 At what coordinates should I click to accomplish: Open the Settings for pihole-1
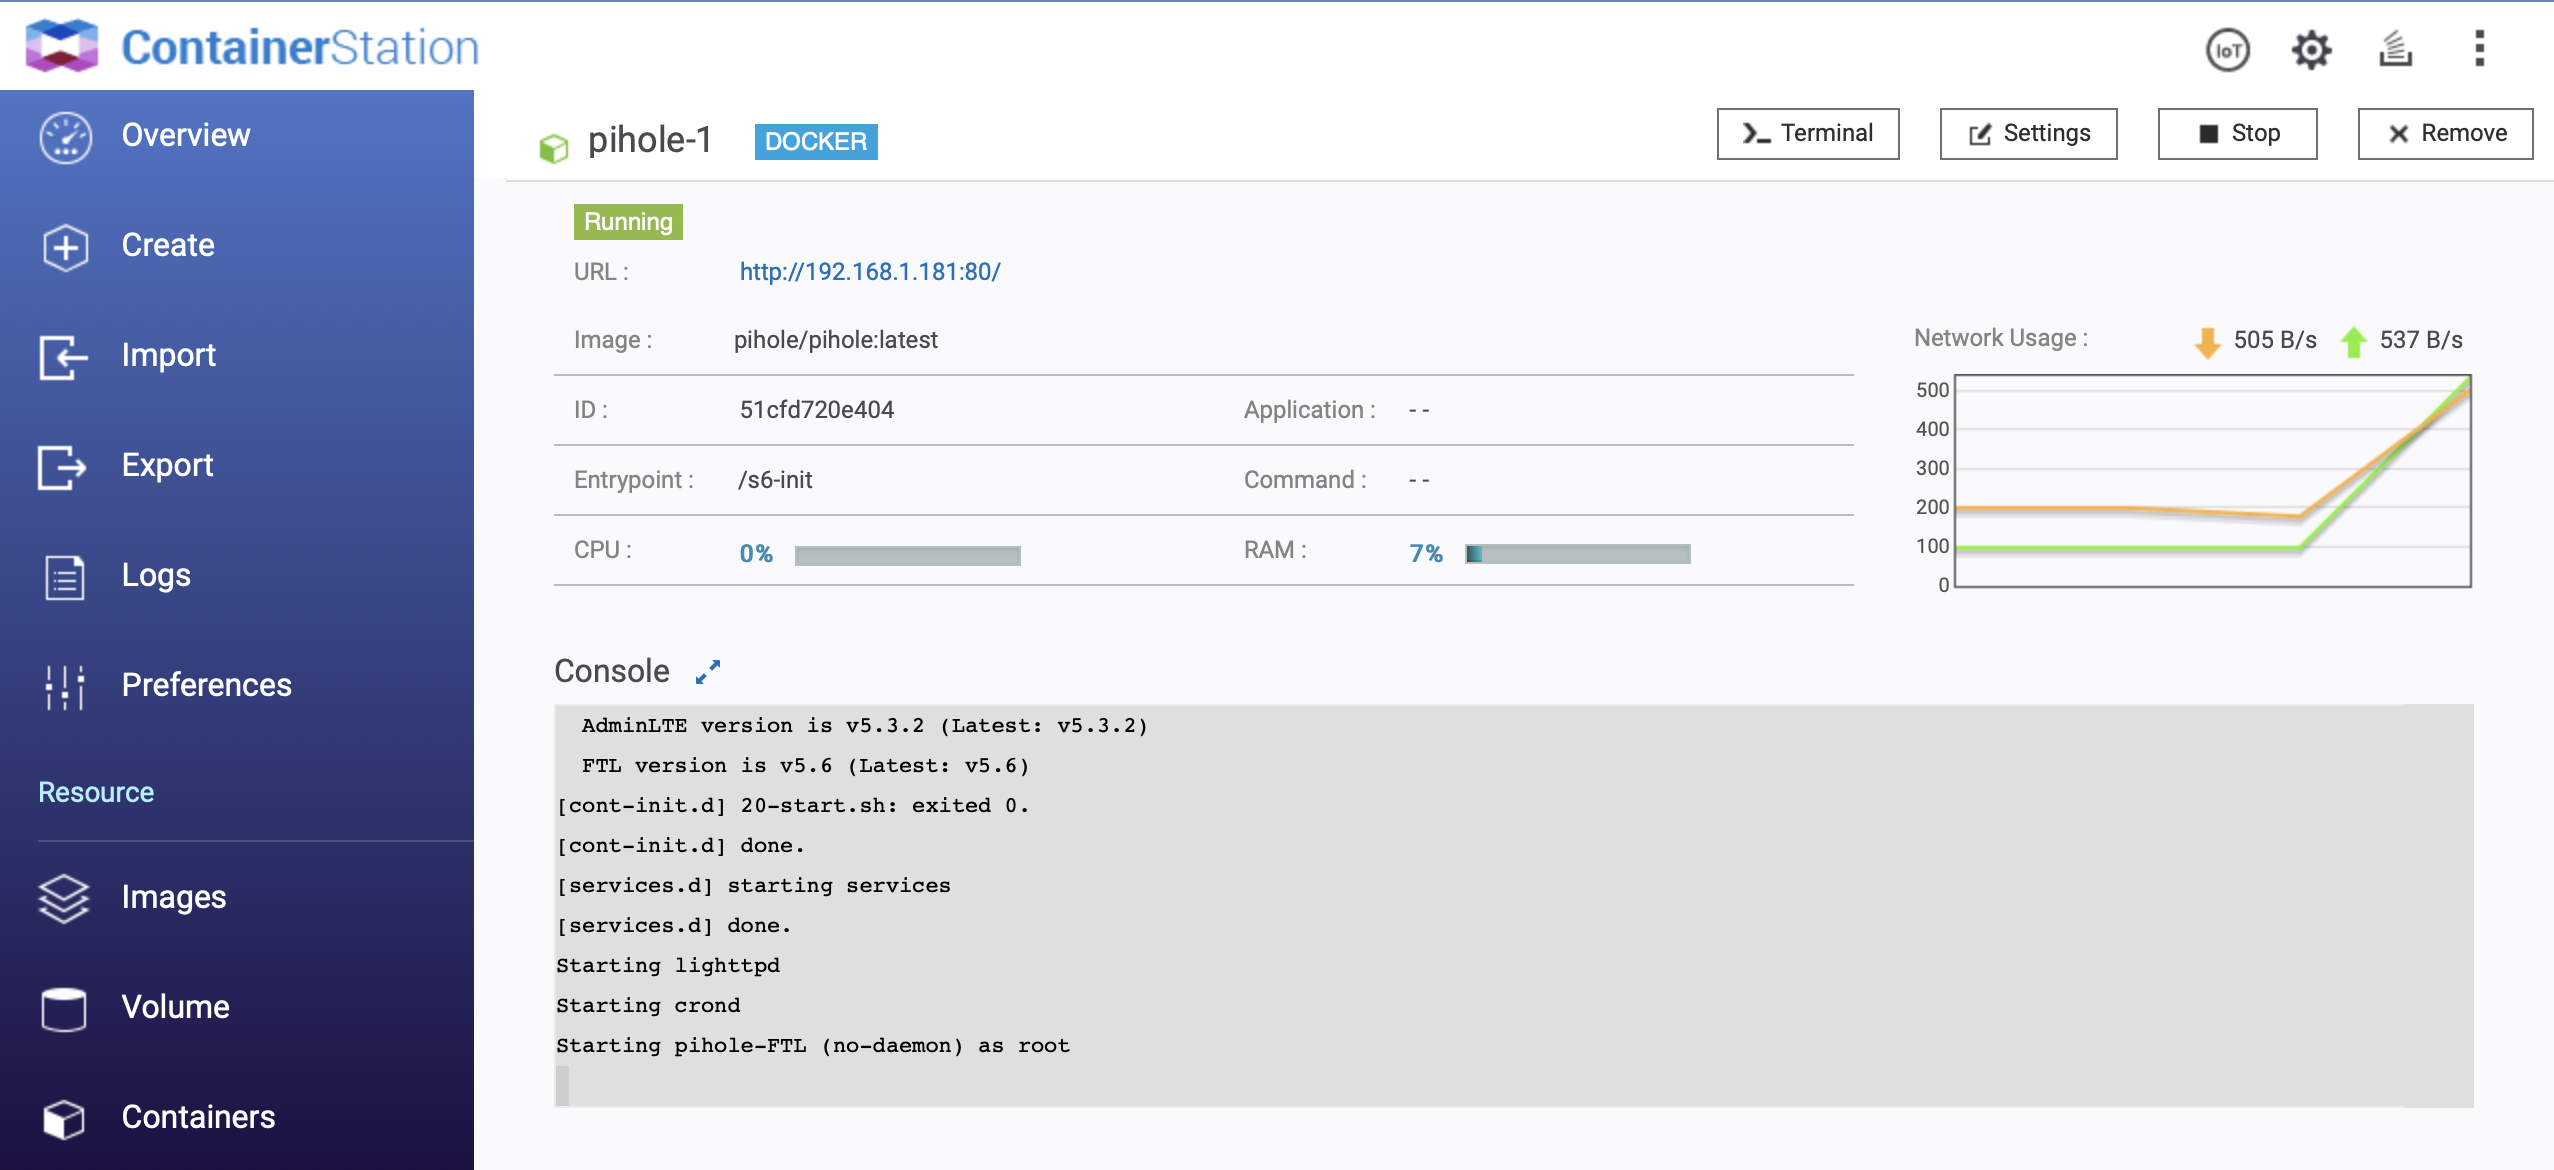coord(2030,134)
